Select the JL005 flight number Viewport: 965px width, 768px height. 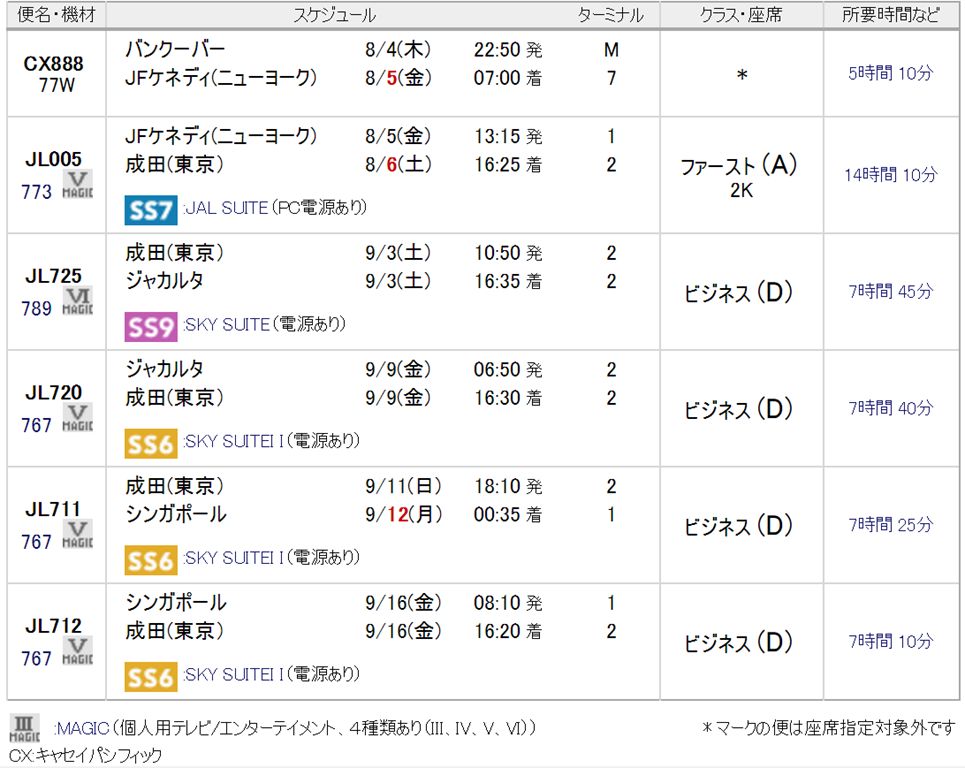point(54,159)
